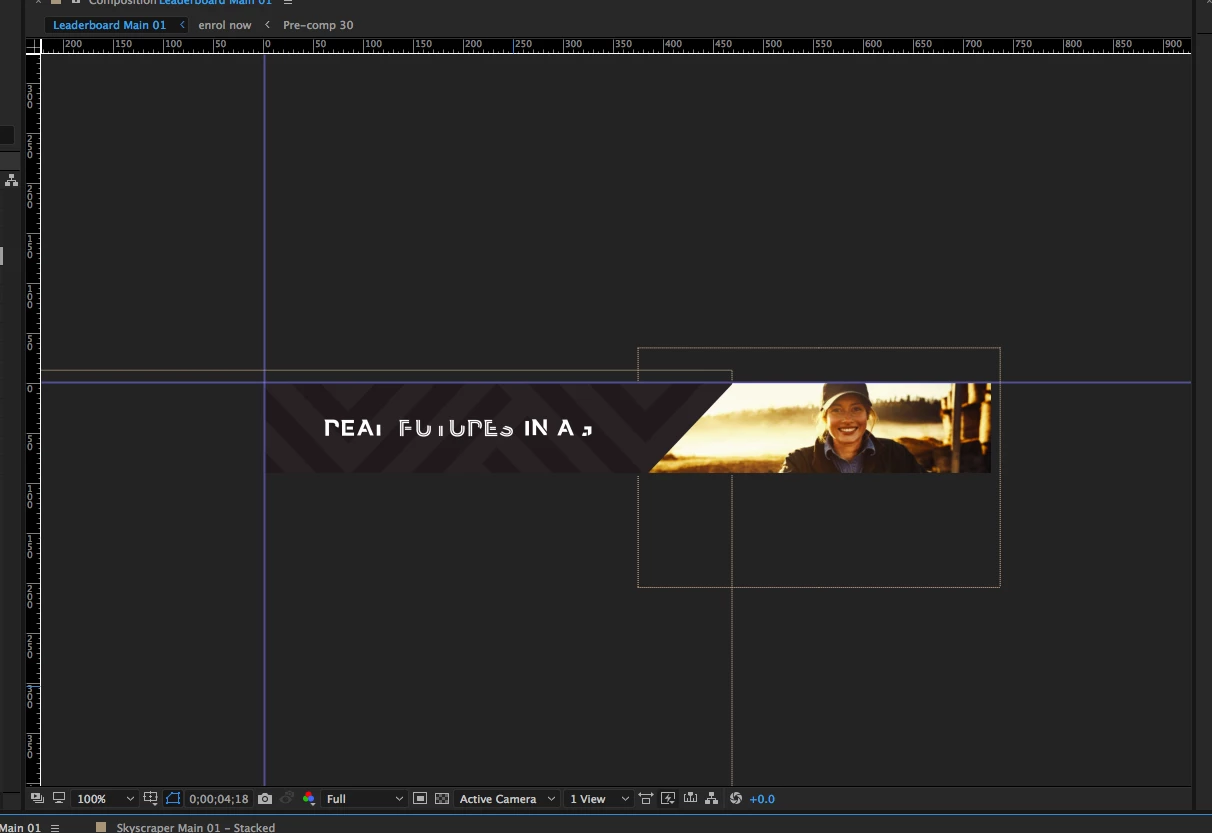Select the Skyscraper Main 01 - Stacked tab
The width and height of the screenshot is (1212, 833).
click(195, 828)
